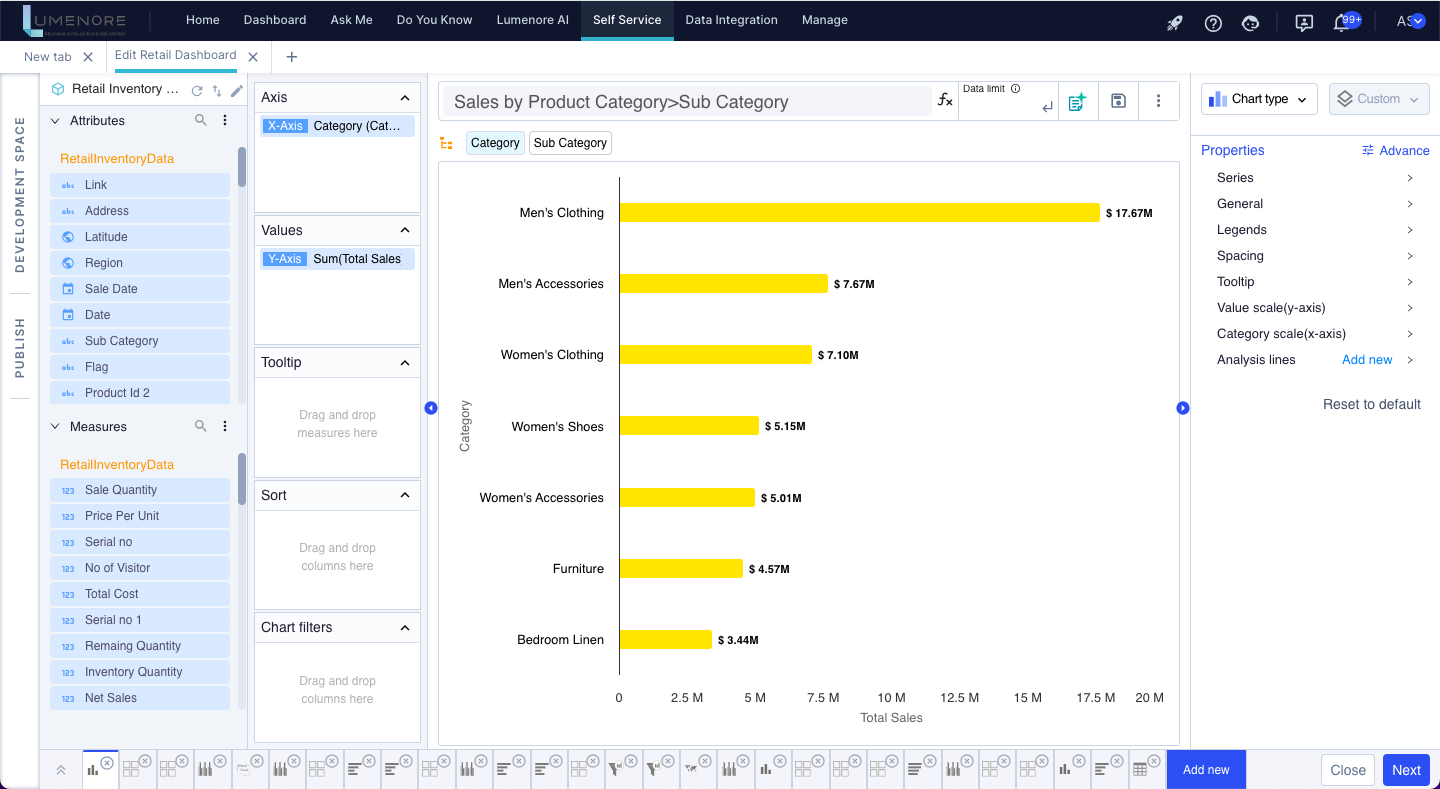
Task: Click the rocket icon in top bar
Action: click(x=1175, y=22)
